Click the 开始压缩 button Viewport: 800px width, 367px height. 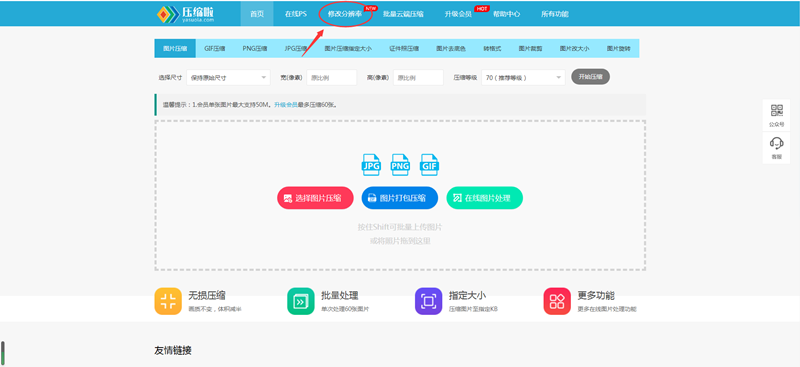[591, 77]
